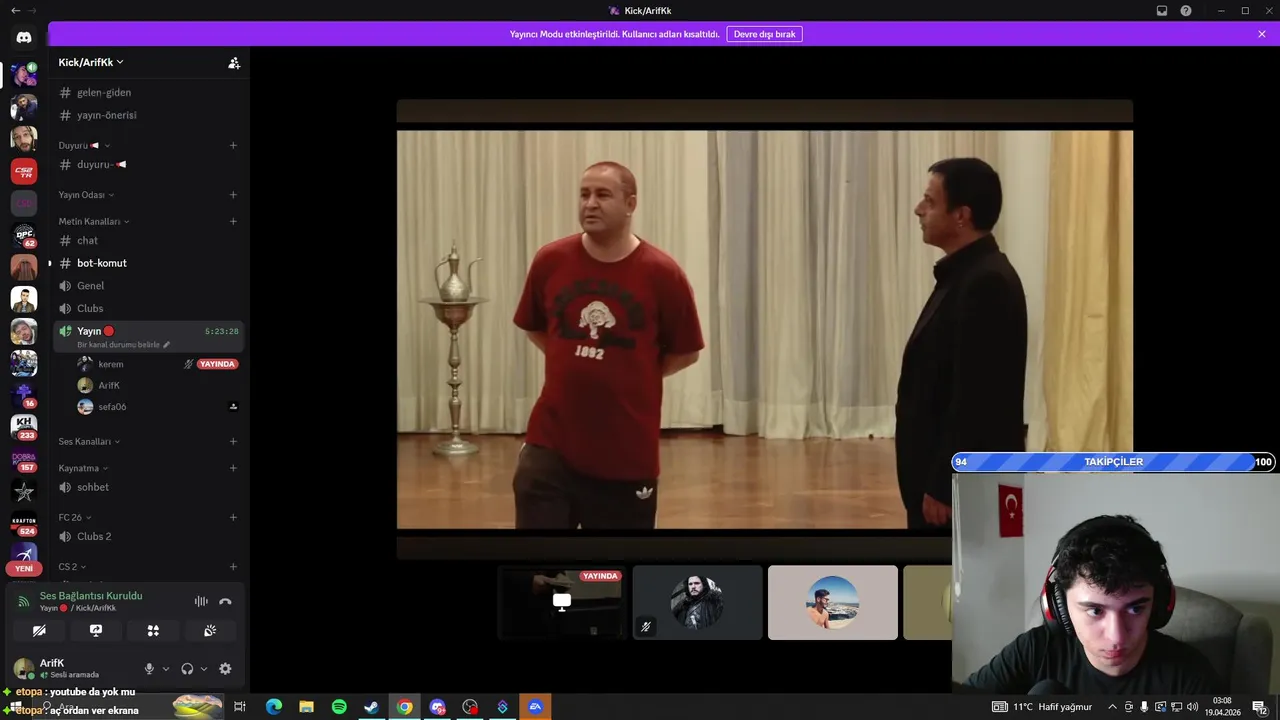Dismiss the streamer mode banner
This screenshot has height=720, width=1280.
pyautogui.click(x=1262, y=34)
